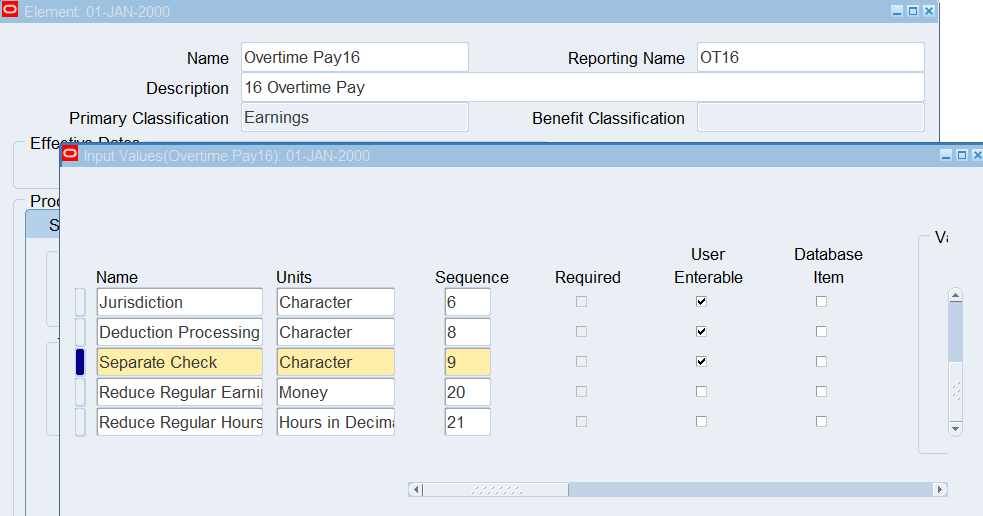Image resolution: width=983 pixels, height=516 pixels.
Task: Minimize the Input Values window
Action: tap(946, 155)
